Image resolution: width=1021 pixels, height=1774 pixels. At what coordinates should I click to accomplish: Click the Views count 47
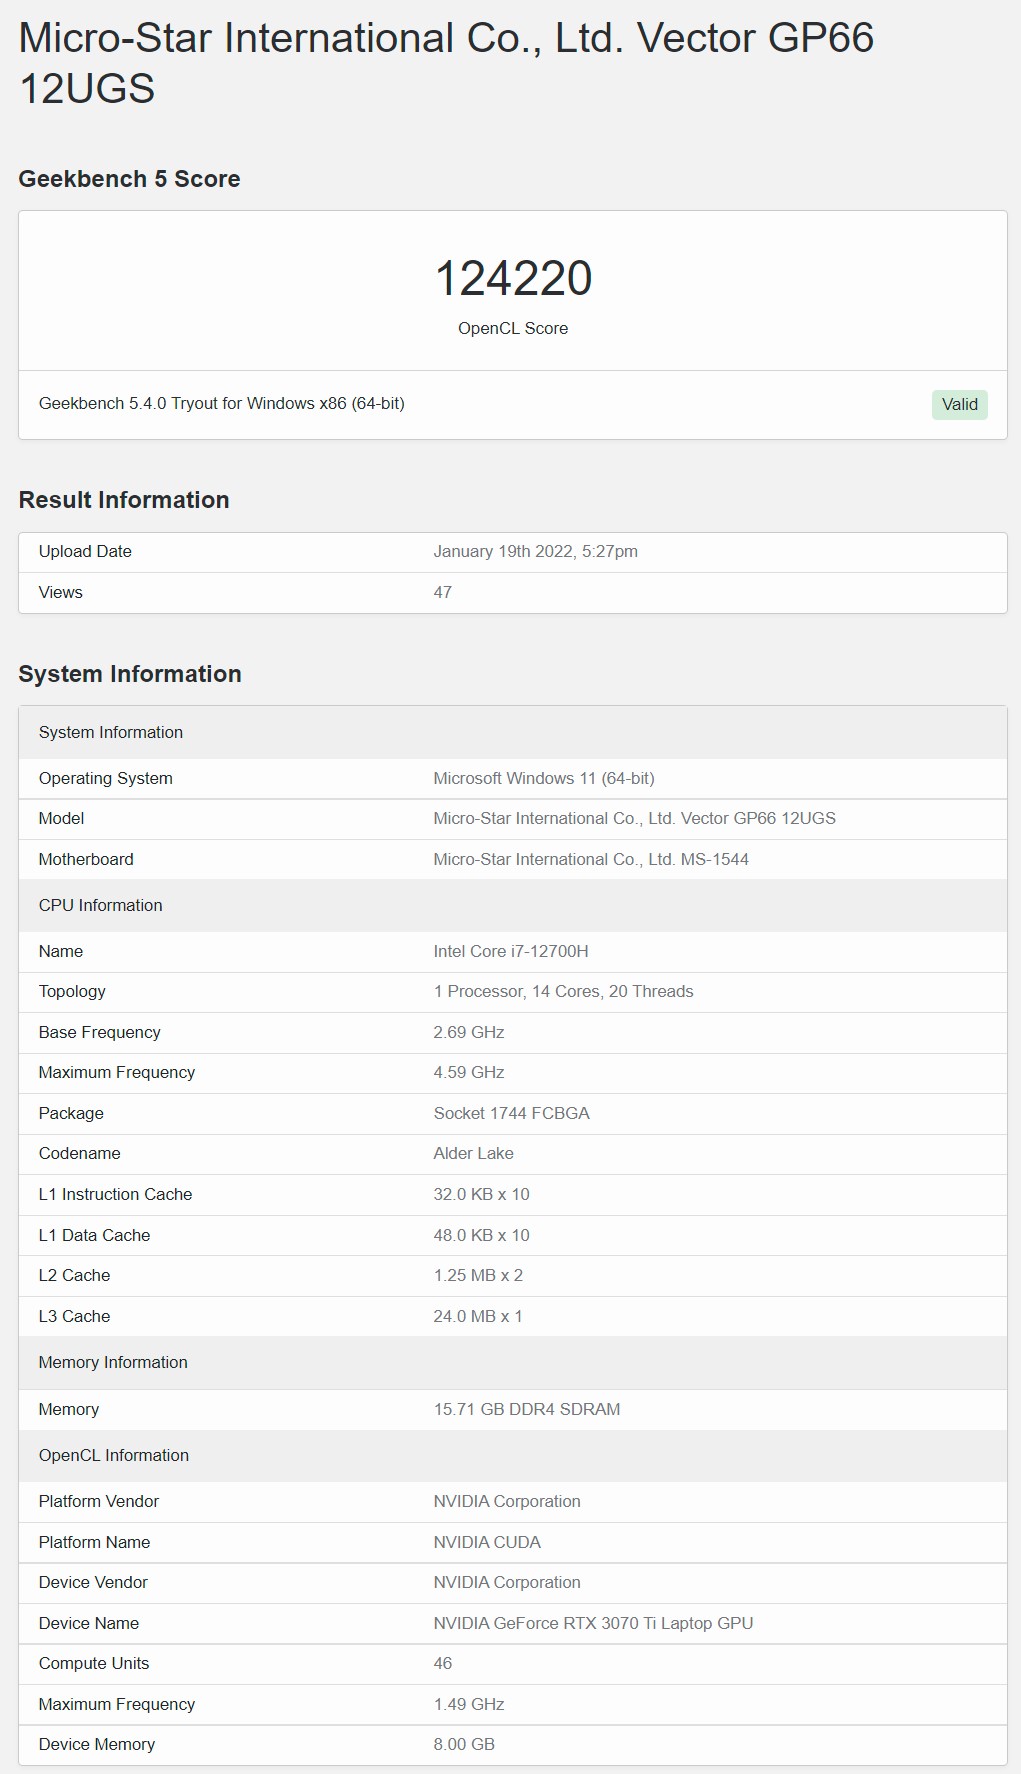point(442,592)
